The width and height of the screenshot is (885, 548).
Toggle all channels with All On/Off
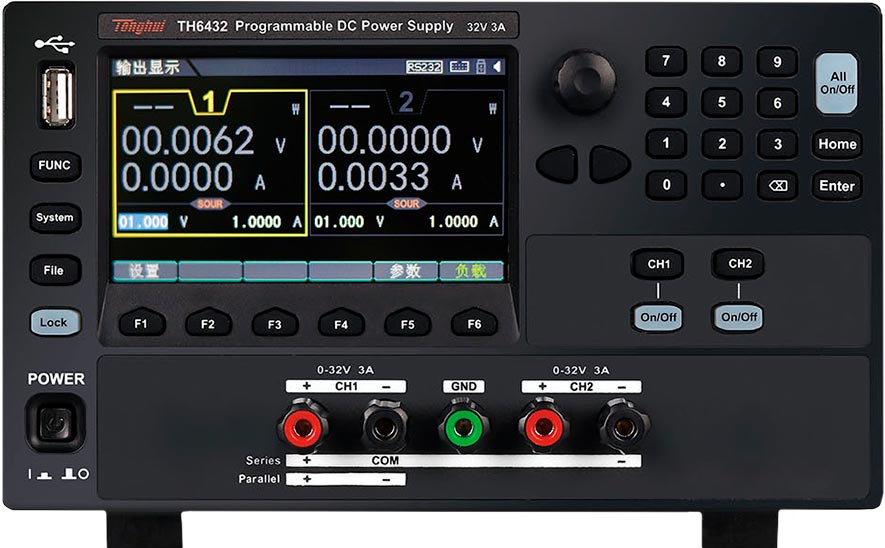coord(837,83)
